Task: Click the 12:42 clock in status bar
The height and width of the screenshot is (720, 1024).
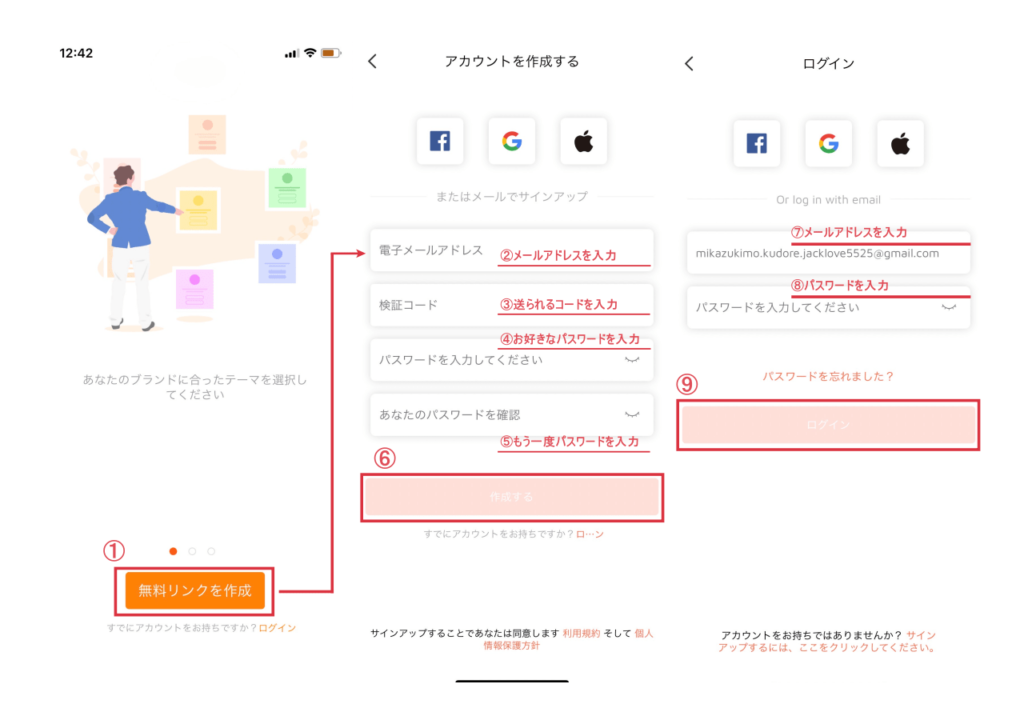Action: click(76, 54)
